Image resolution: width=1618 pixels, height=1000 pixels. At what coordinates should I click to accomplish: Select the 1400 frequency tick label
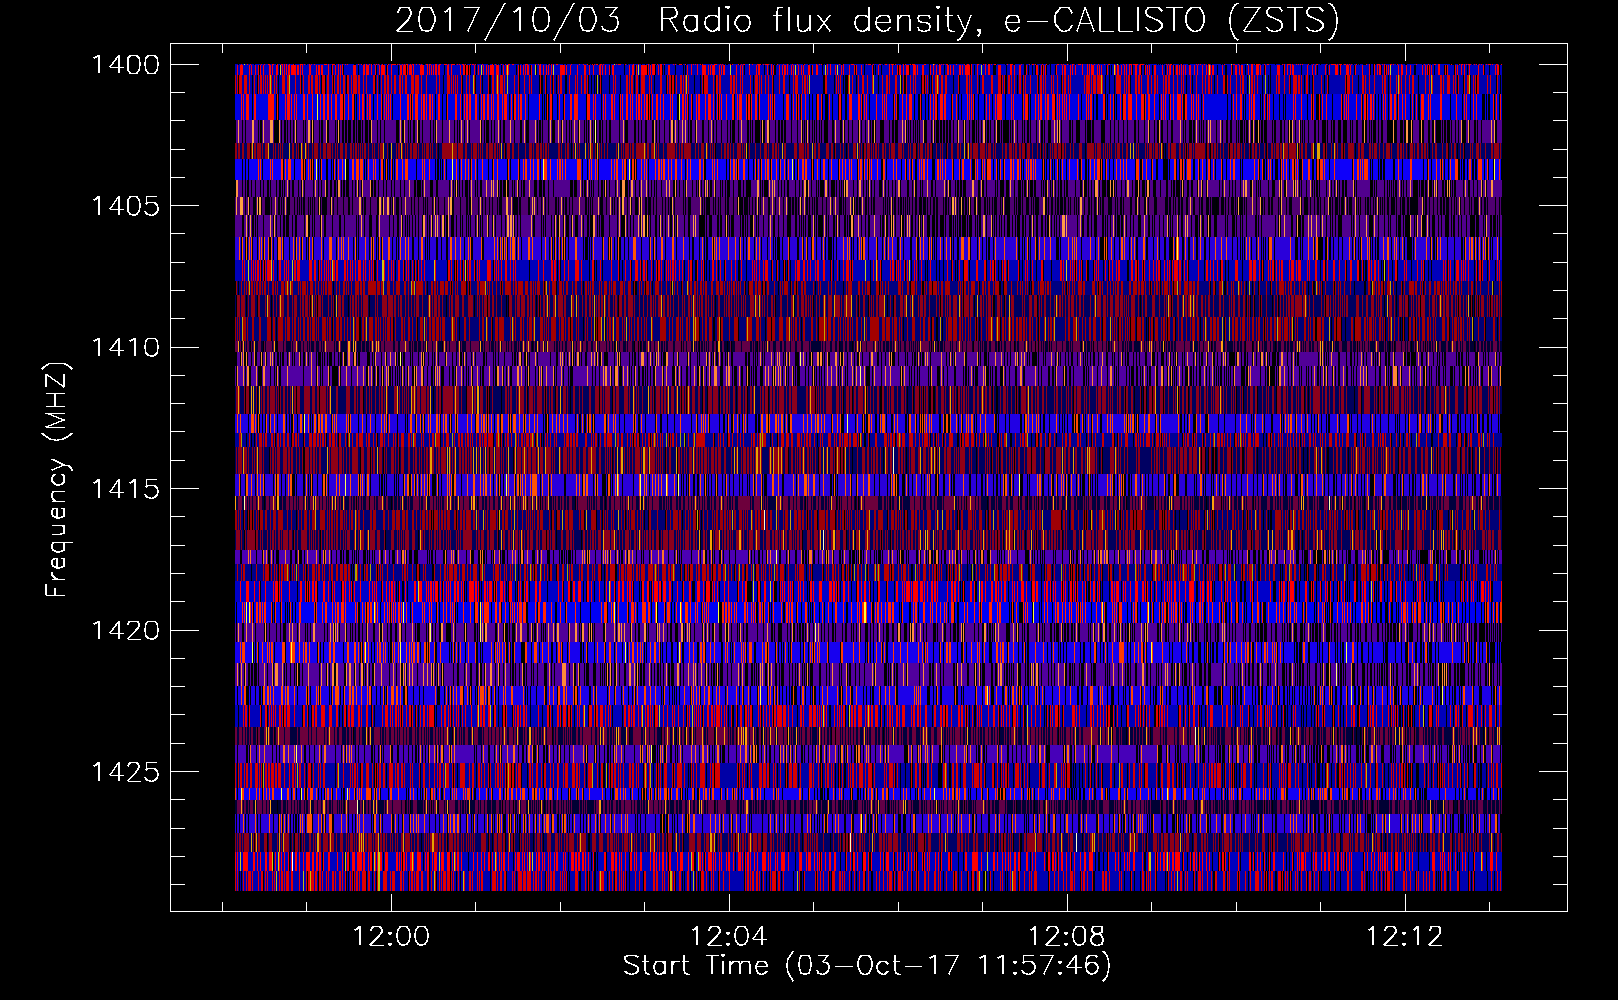[x=125, y=65]
